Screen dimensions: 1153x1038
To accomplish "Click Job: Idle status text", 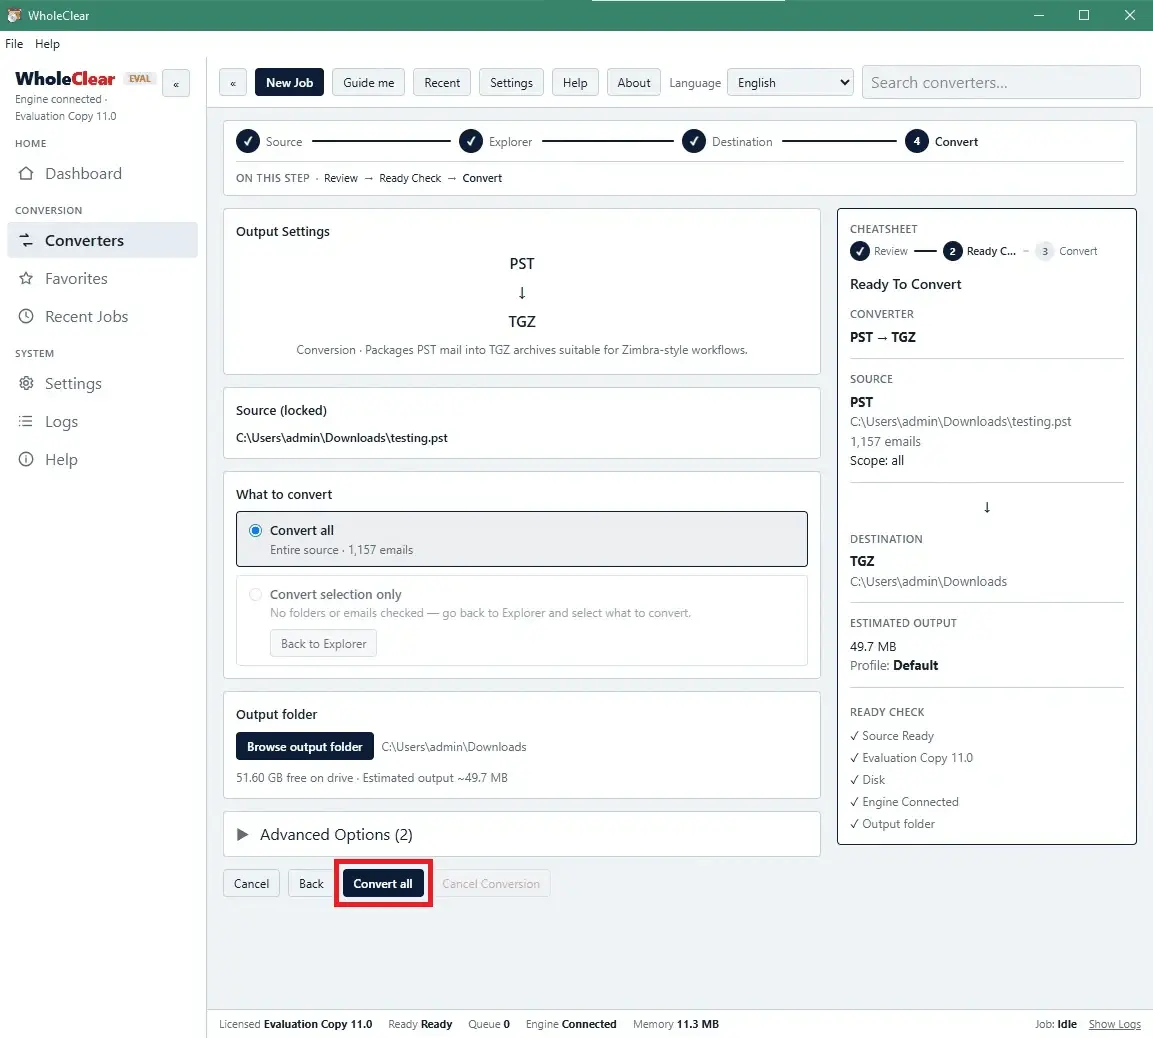I will [x=1056, y=1024].
